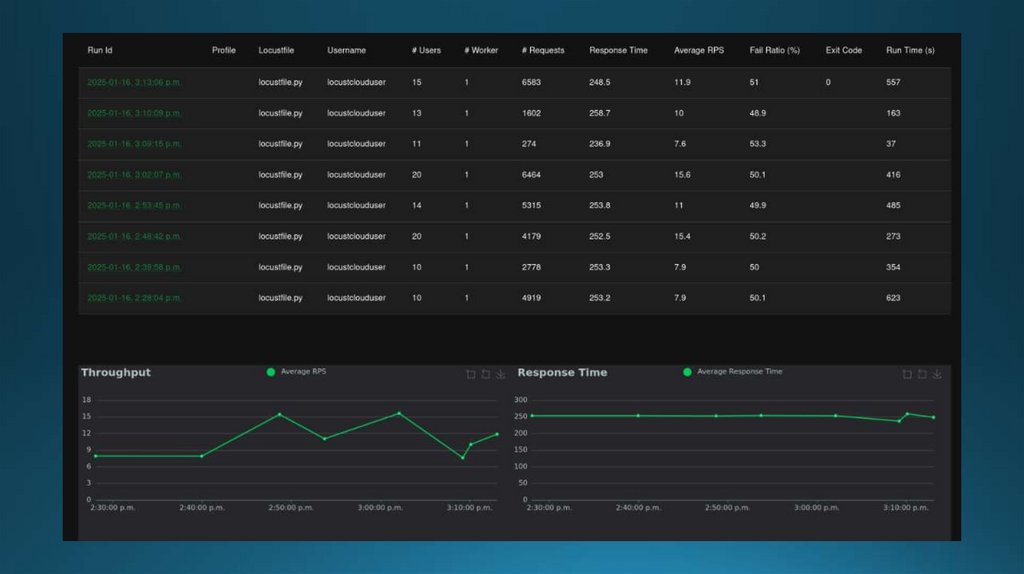Image resolution: width=1024 pixels, height=574 pixels.
Task: Toggle Average Response Time legend series
Action: point(732,372)
